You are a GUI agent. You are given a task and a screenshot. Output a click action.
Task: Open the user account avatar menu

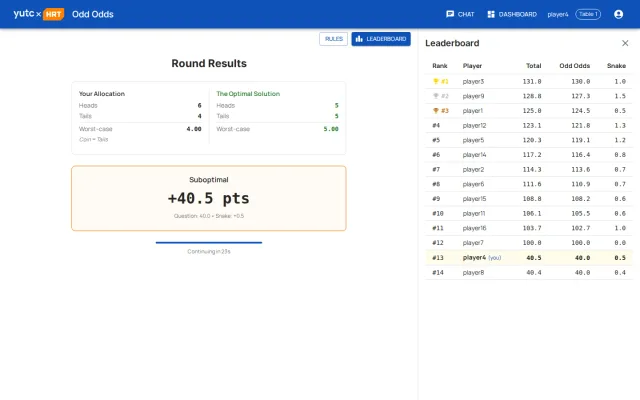click(x=618, y=14)
